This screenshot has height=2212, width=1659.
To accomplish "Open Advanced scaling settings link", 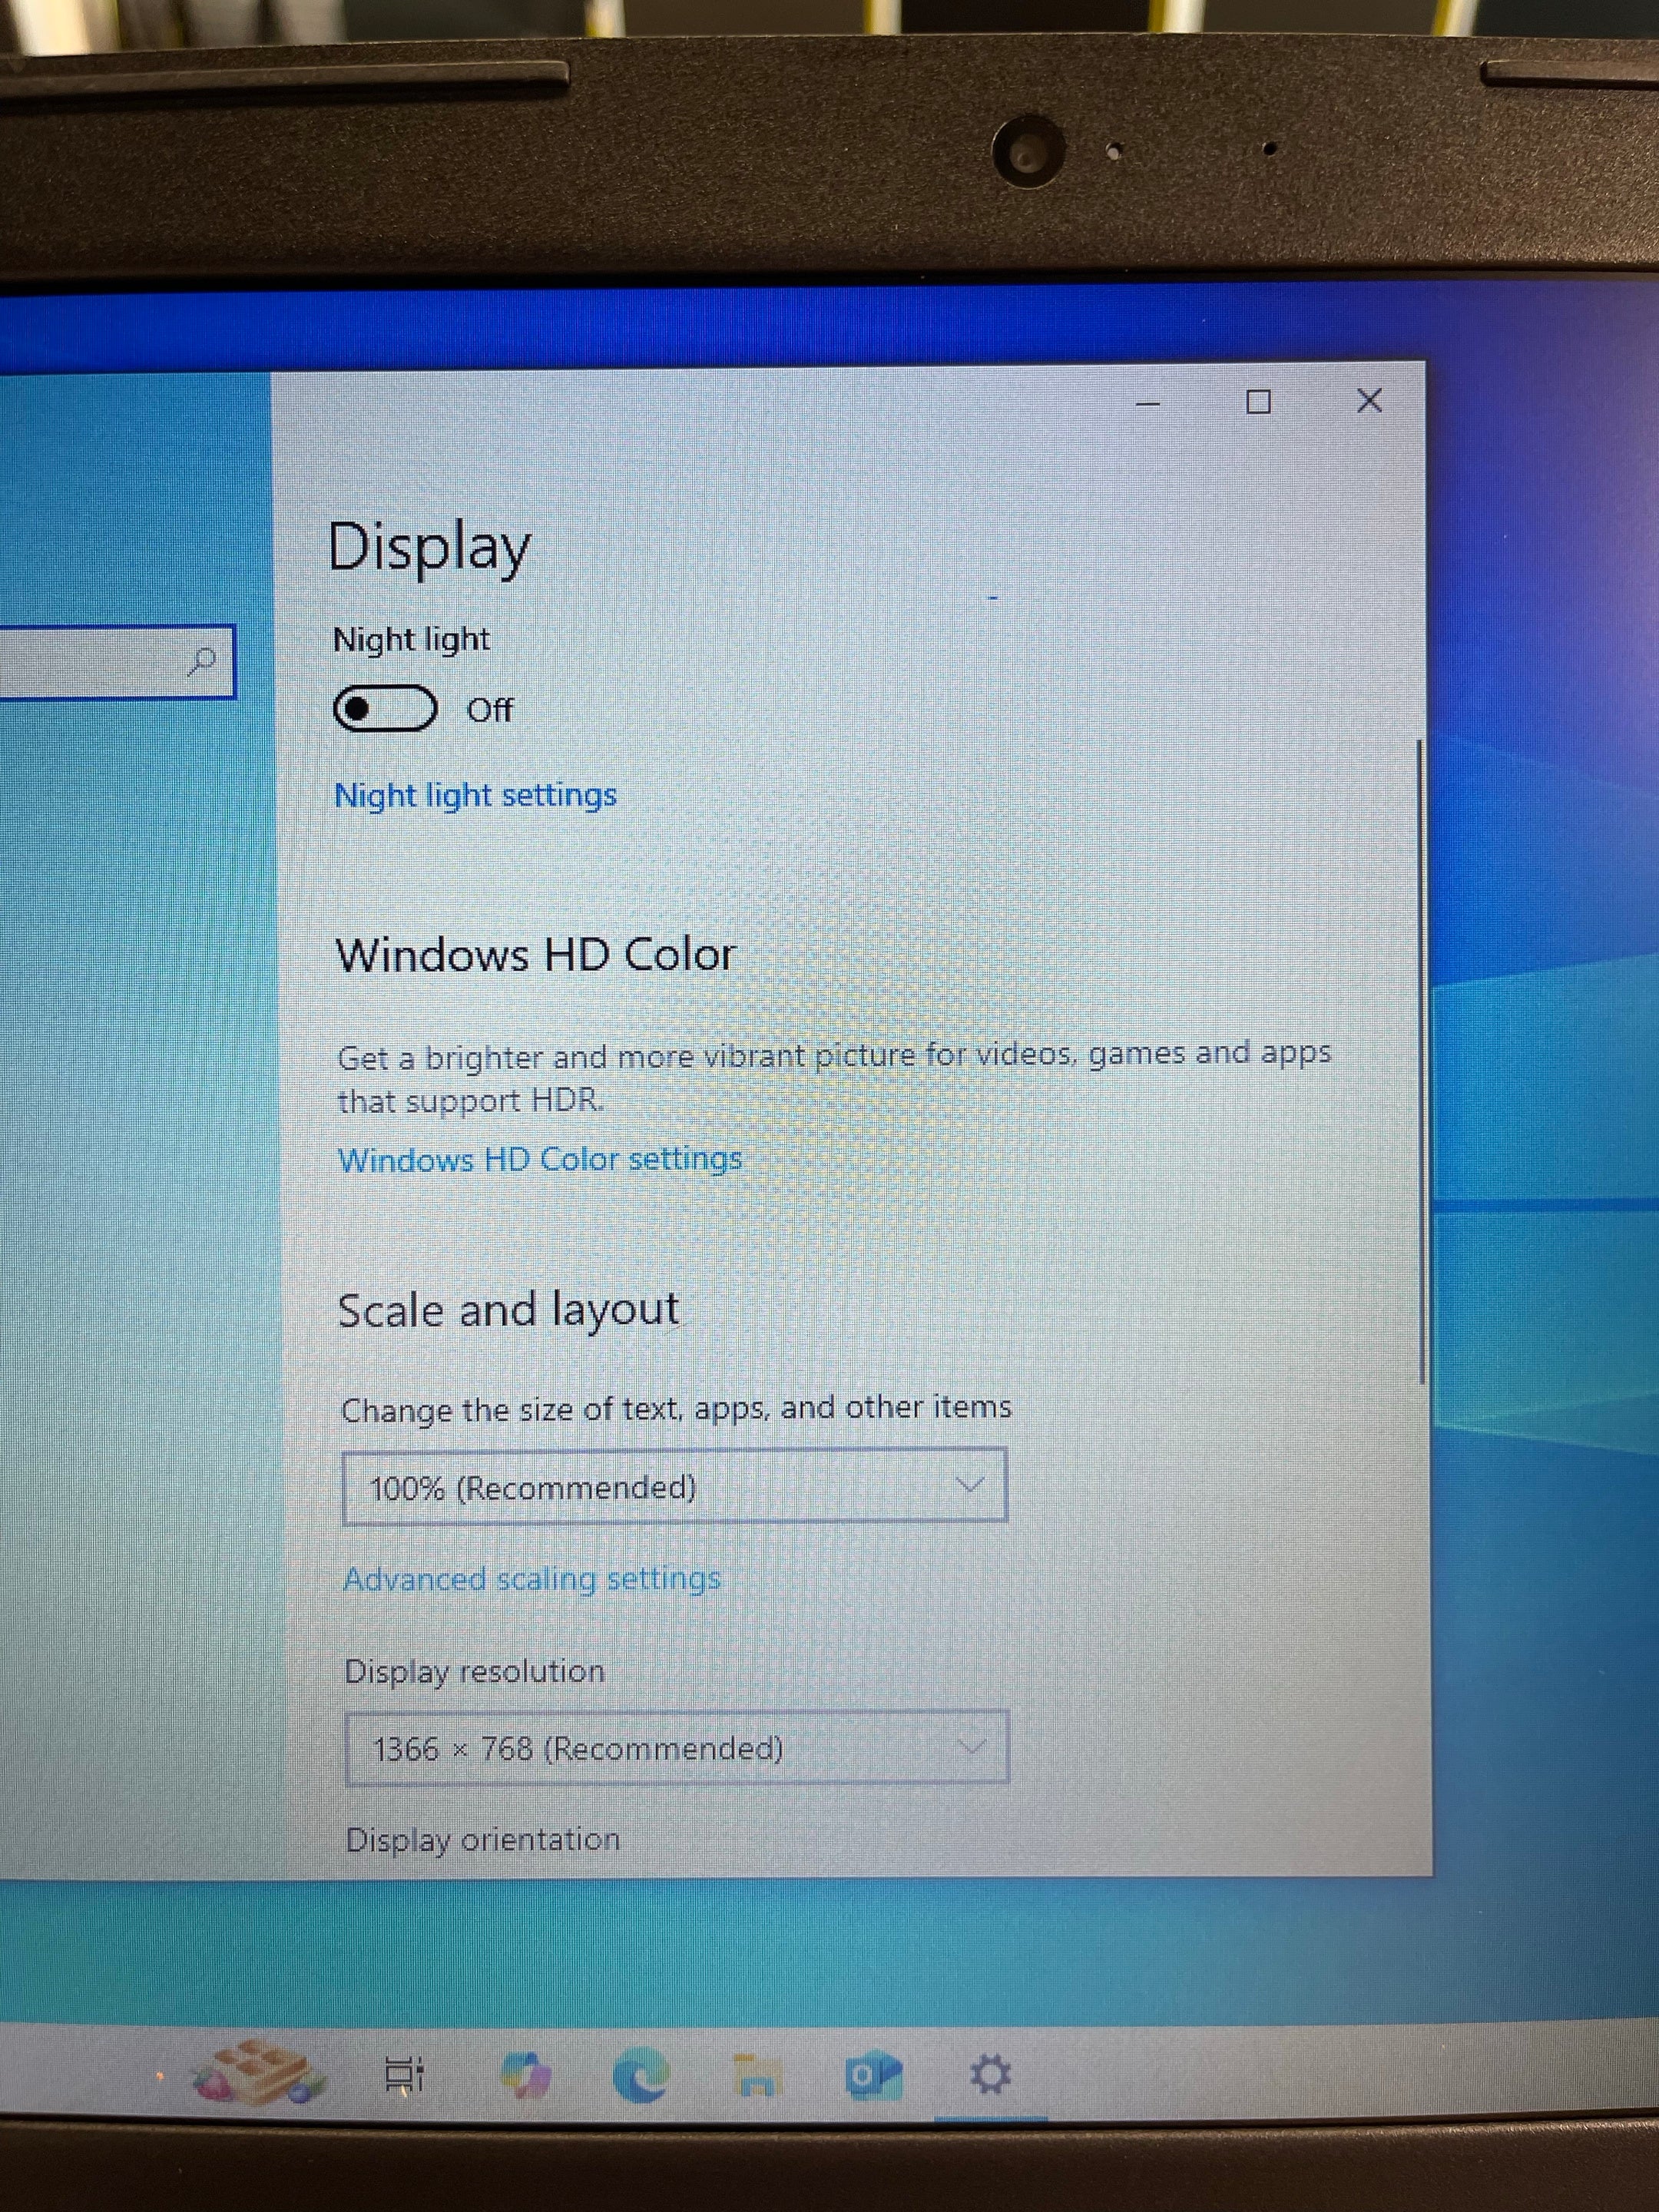I will coord(532,1579).
